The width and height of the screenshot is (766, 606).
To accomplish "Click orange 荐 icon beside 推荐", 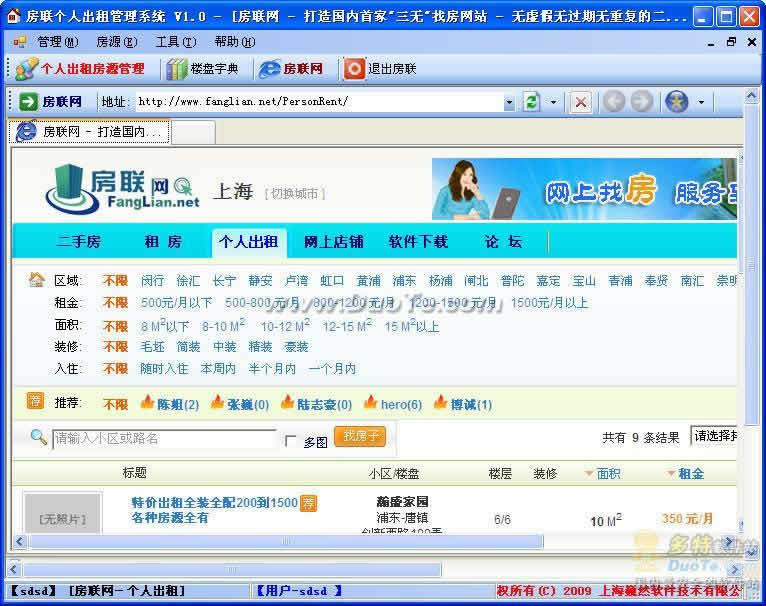I will point(35,400).
